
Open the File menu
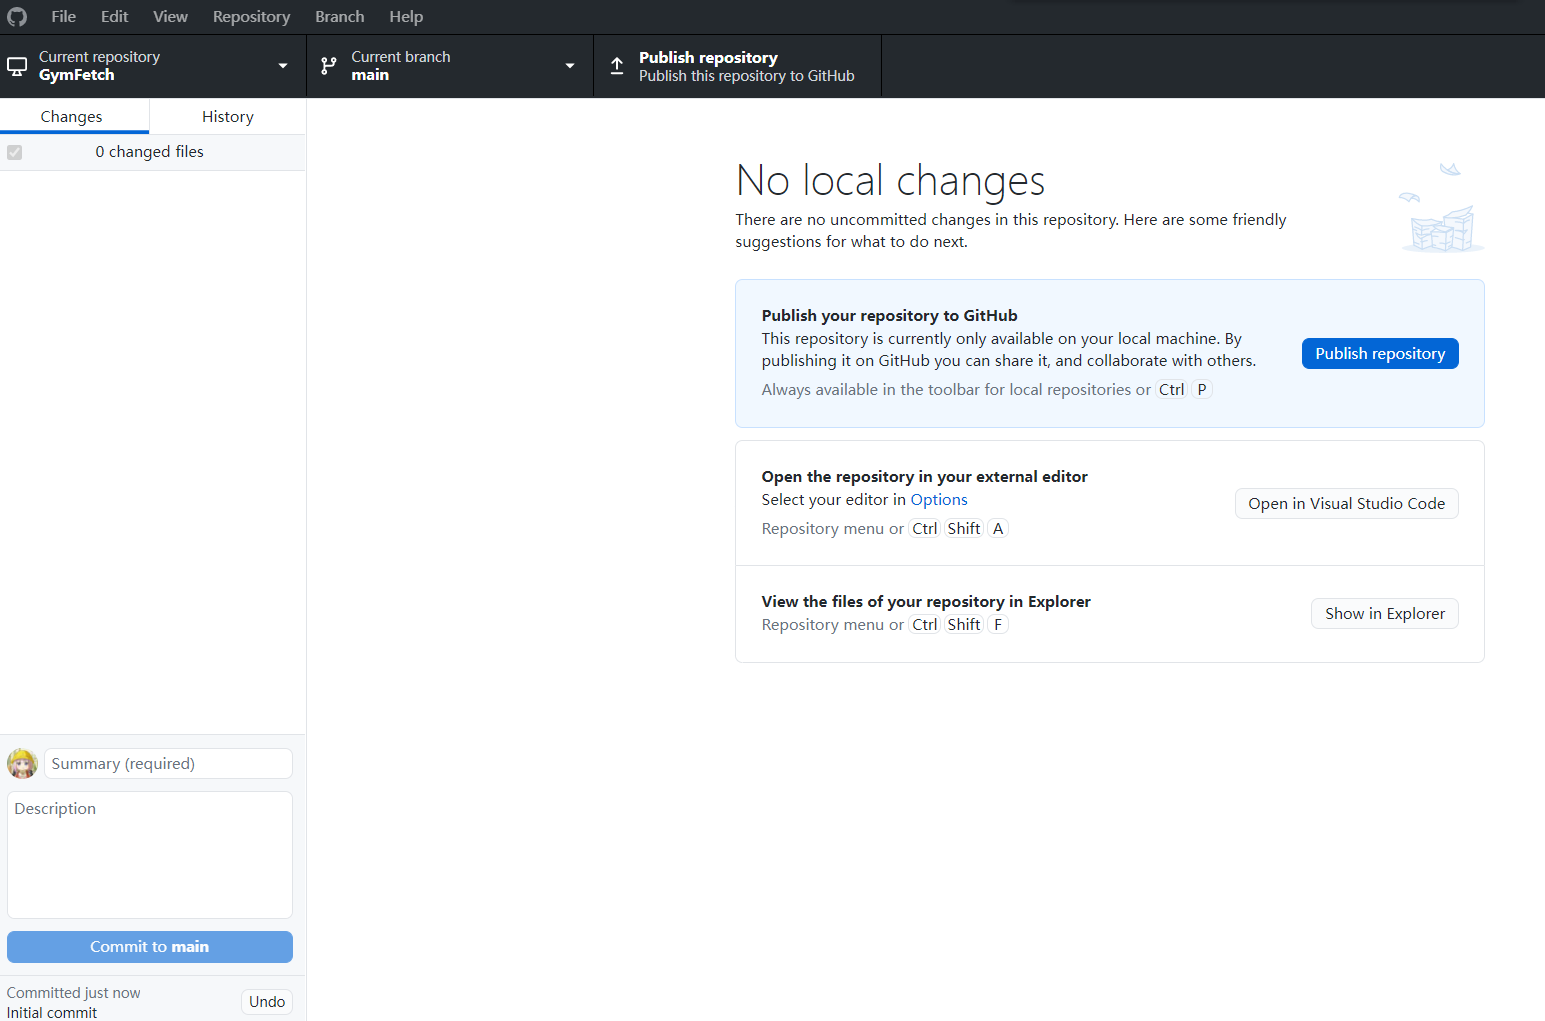64,17
